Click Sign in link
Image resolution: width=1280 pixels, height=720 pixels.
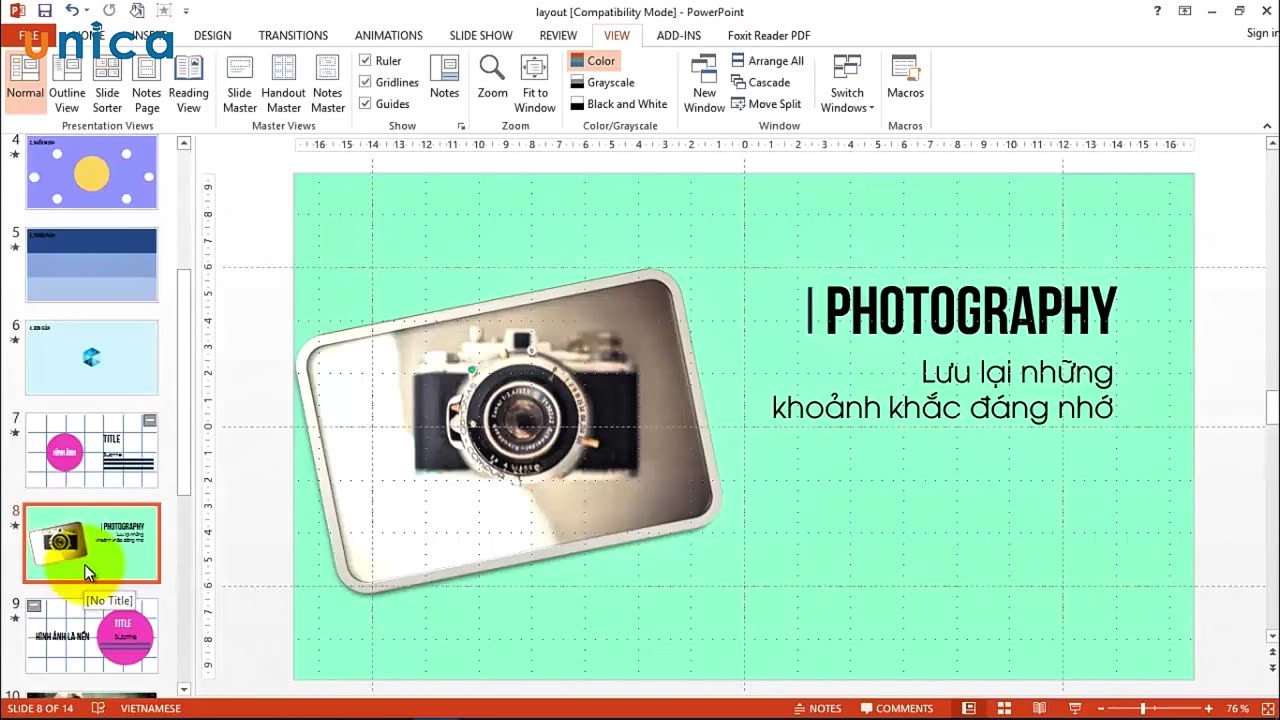(x=1262, y=33)
